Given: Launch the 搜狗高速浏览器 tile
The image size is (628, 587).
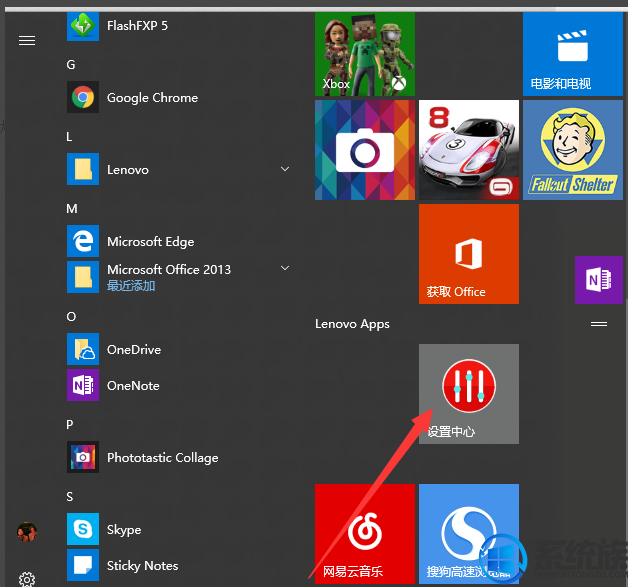Looking at the screenshot, I should click(x=469, y=534).
